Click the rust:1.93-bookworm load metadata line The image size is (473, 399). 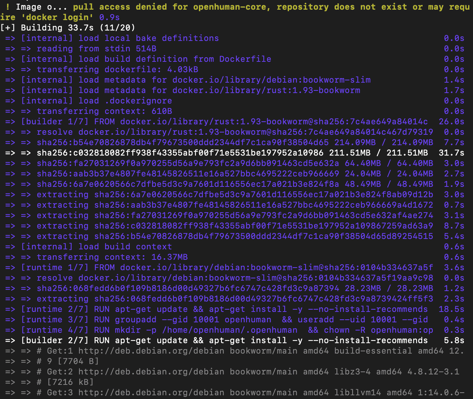click(235, 90)
